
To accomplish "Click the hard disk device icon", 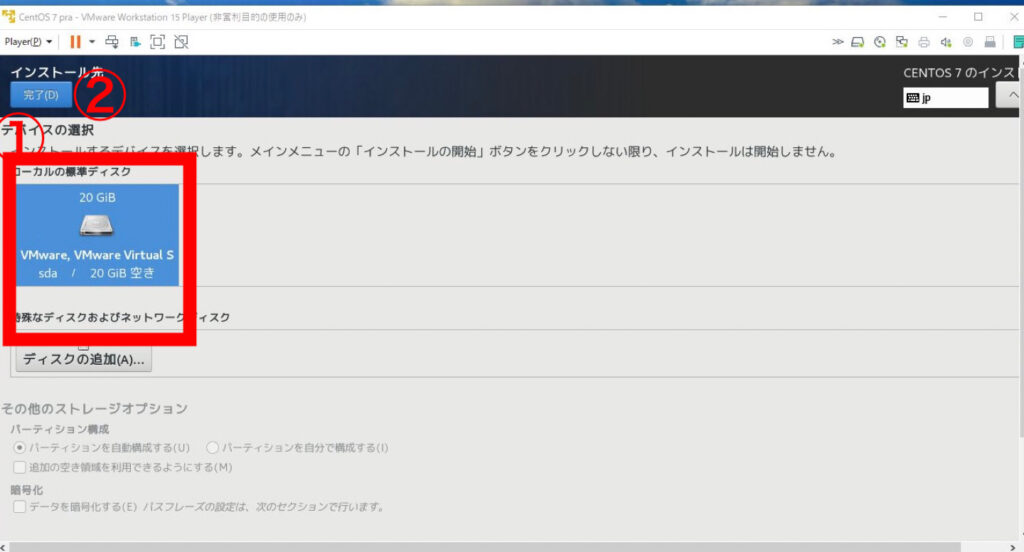I will click(857, 42).
